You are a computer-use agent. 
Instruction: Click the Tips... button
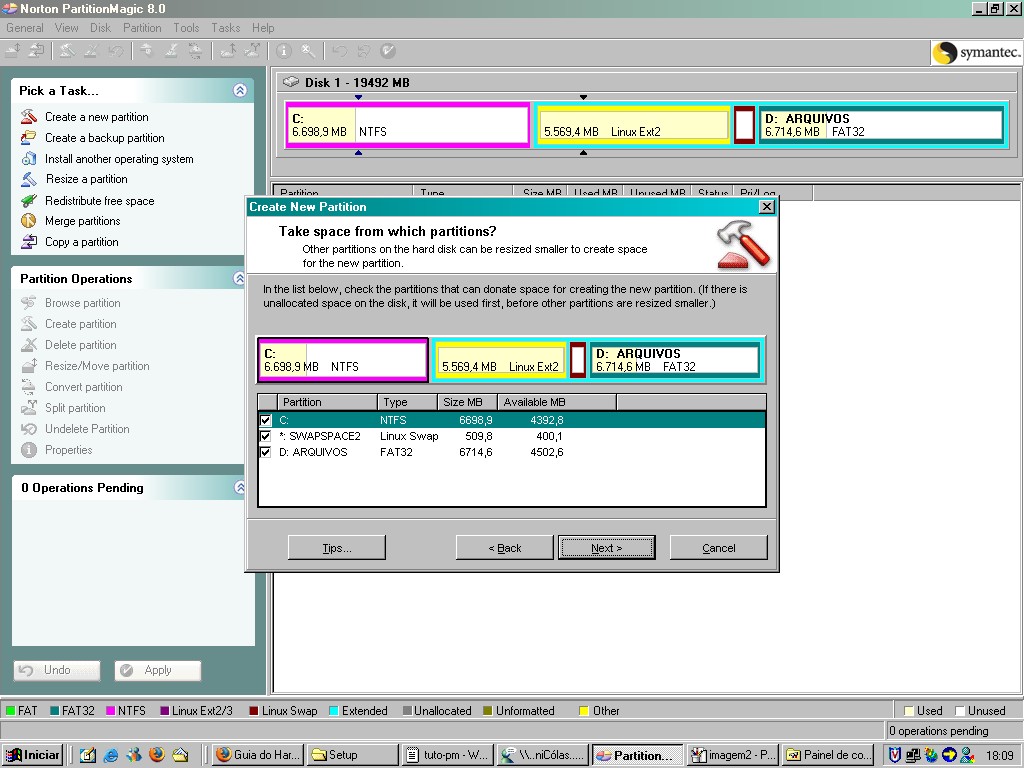[337, 548]
